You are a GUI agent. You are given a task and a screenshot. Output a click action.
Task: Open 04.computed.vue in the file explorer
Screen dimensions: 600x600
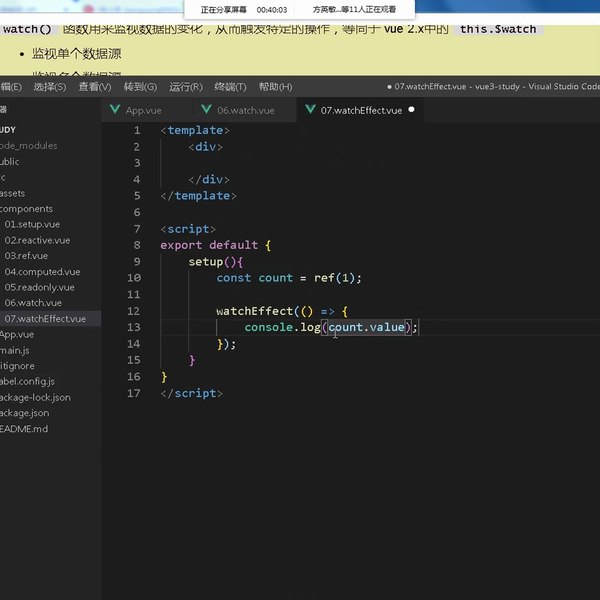pyautogui.click(x=41, y=271)
